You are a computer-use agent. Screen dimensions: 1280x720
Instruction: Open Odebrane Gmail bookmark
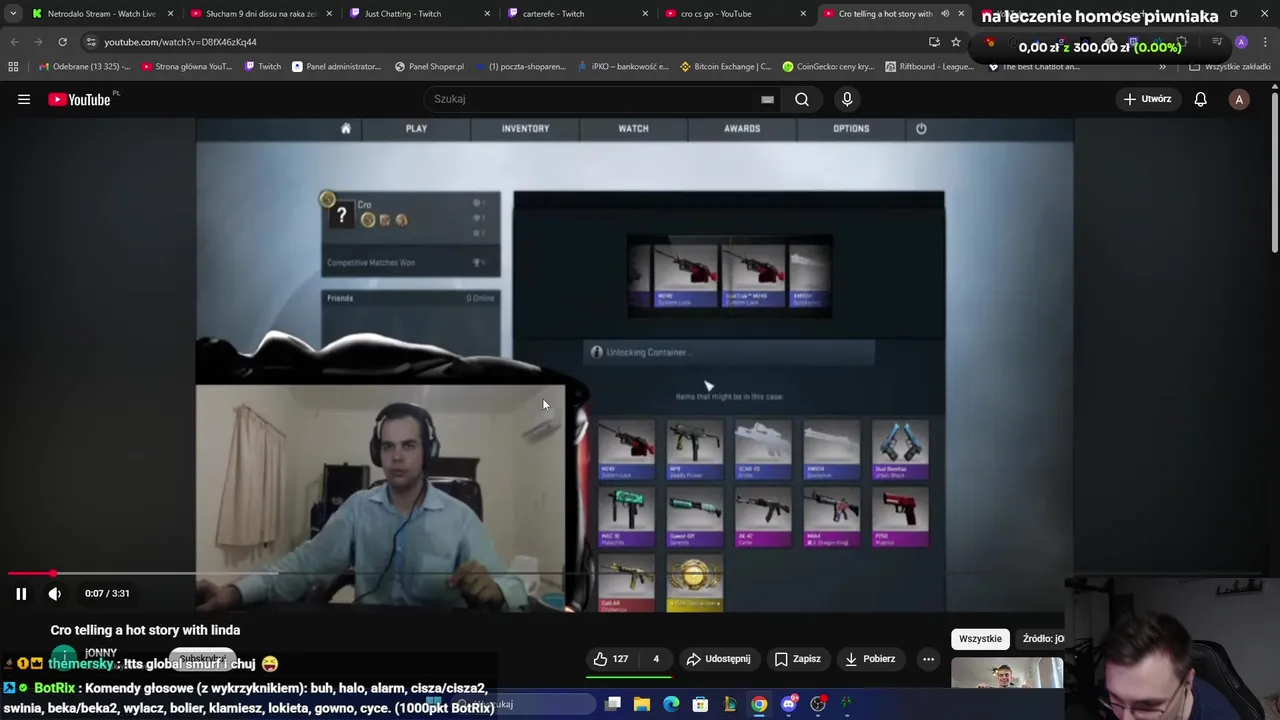point(84,66)
